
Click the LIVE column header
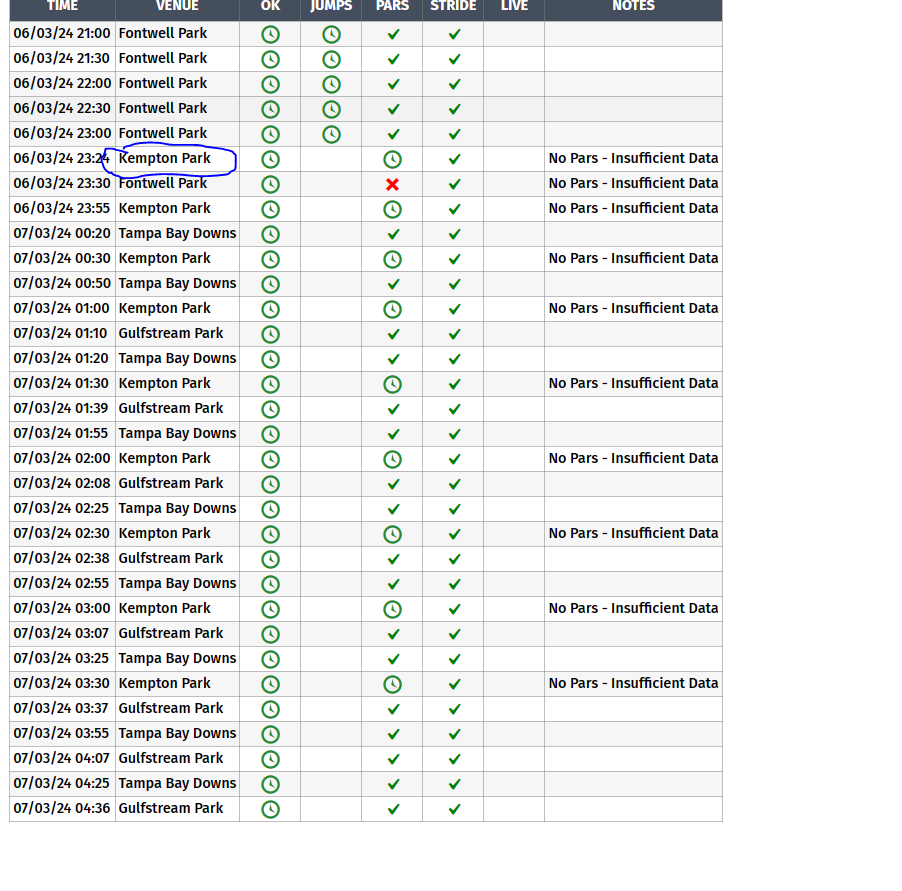514,6
